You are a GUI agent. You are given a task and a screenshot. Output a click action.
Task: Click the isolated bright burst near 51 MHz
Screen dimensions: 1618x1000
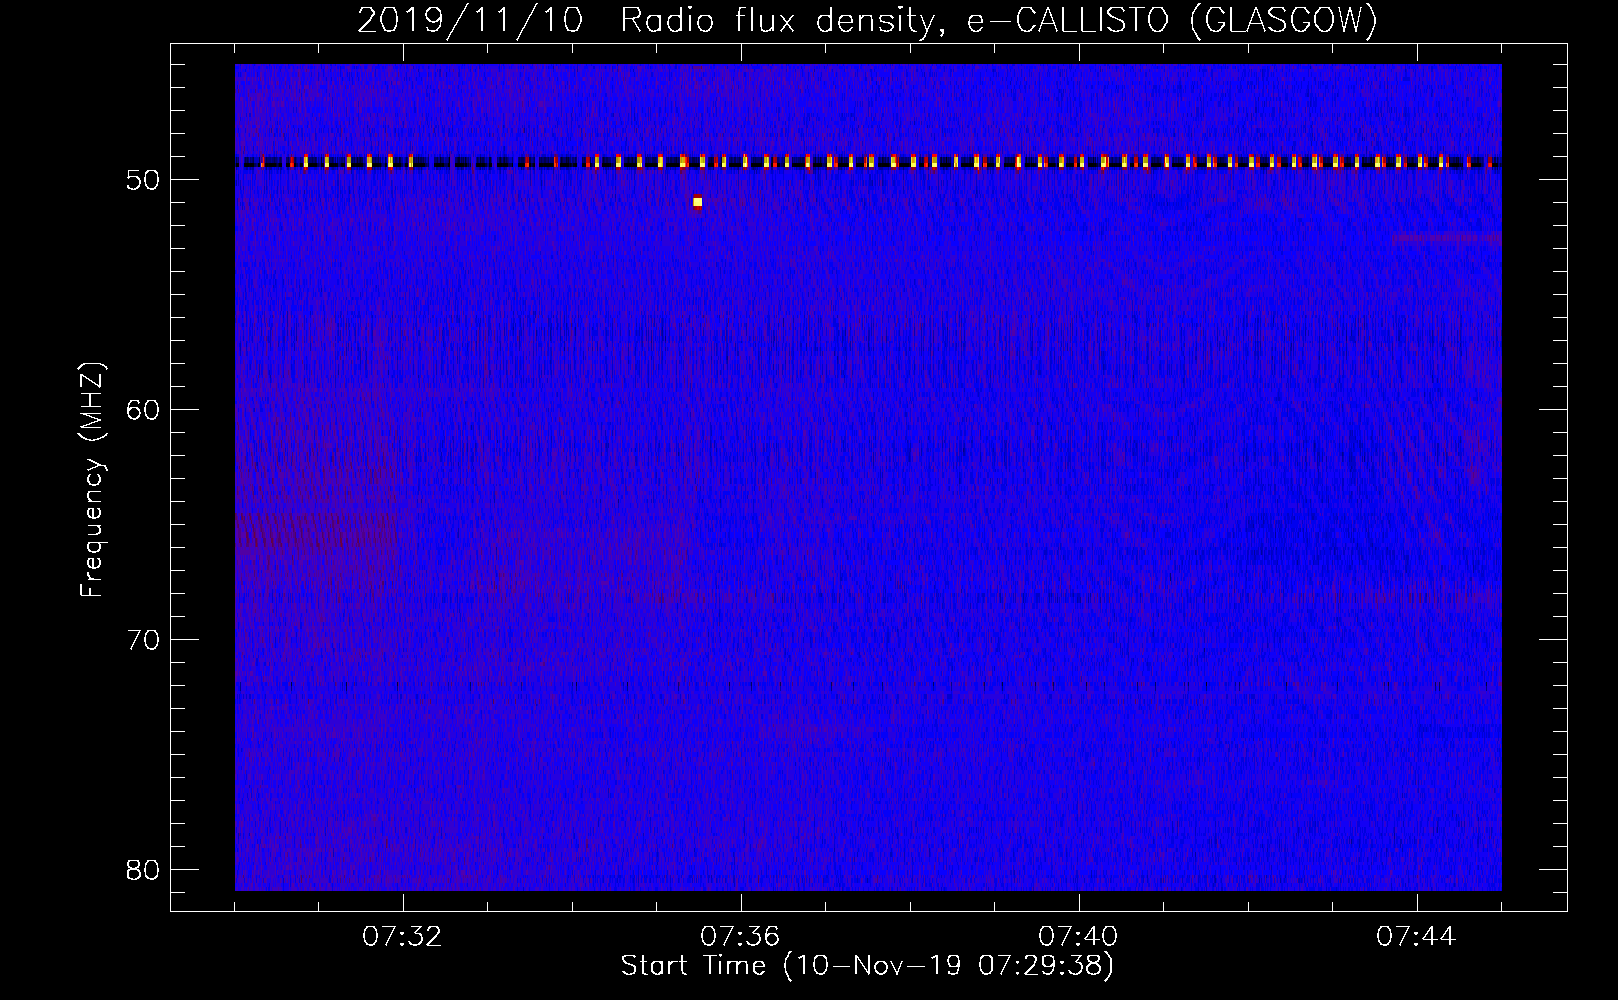tap(697, 202)
